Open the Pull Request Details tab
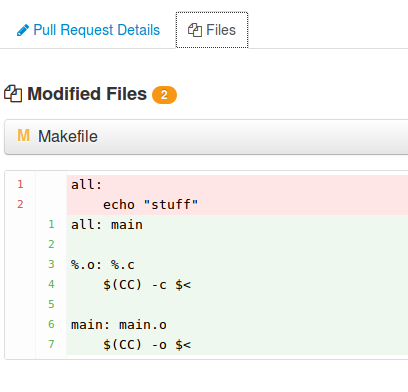Image resolution: width=408 pixels, height=392 pixels. coord(88,30)
